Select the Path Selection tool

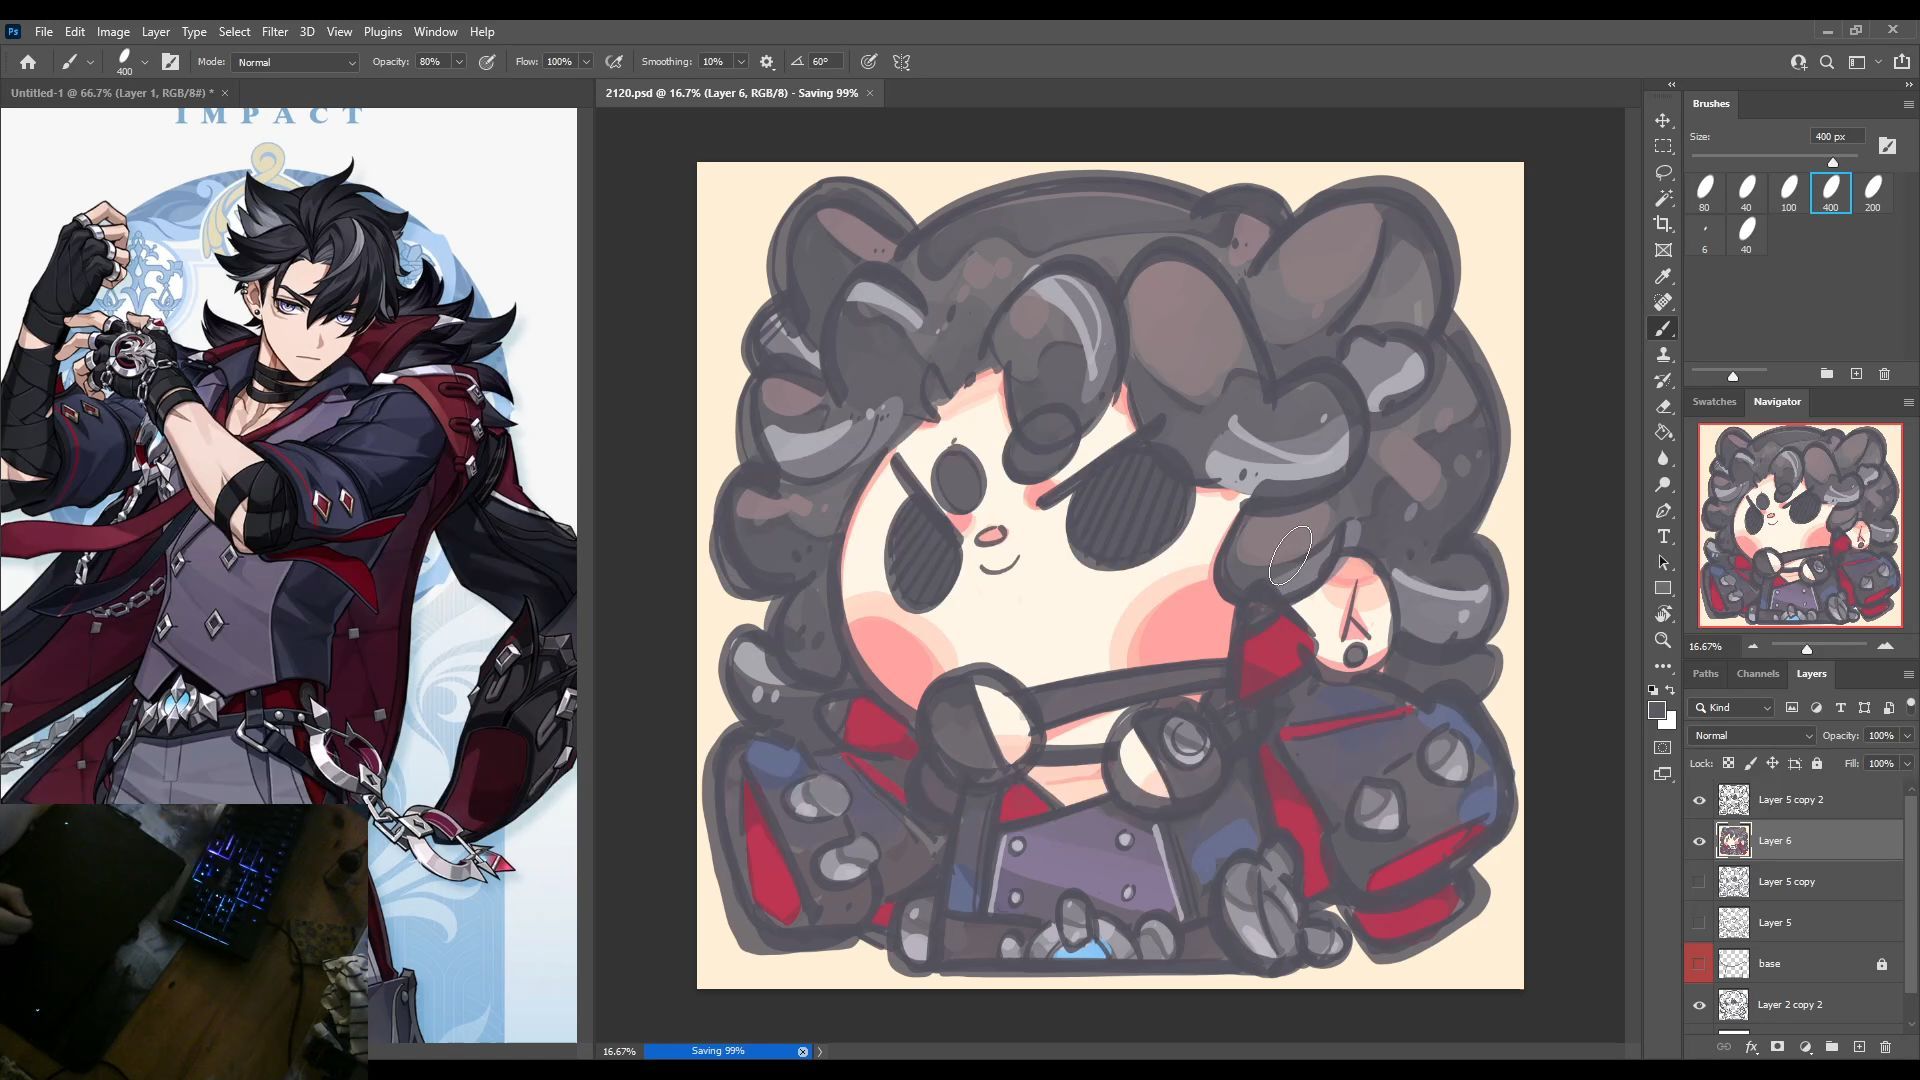click(1663, 562)
